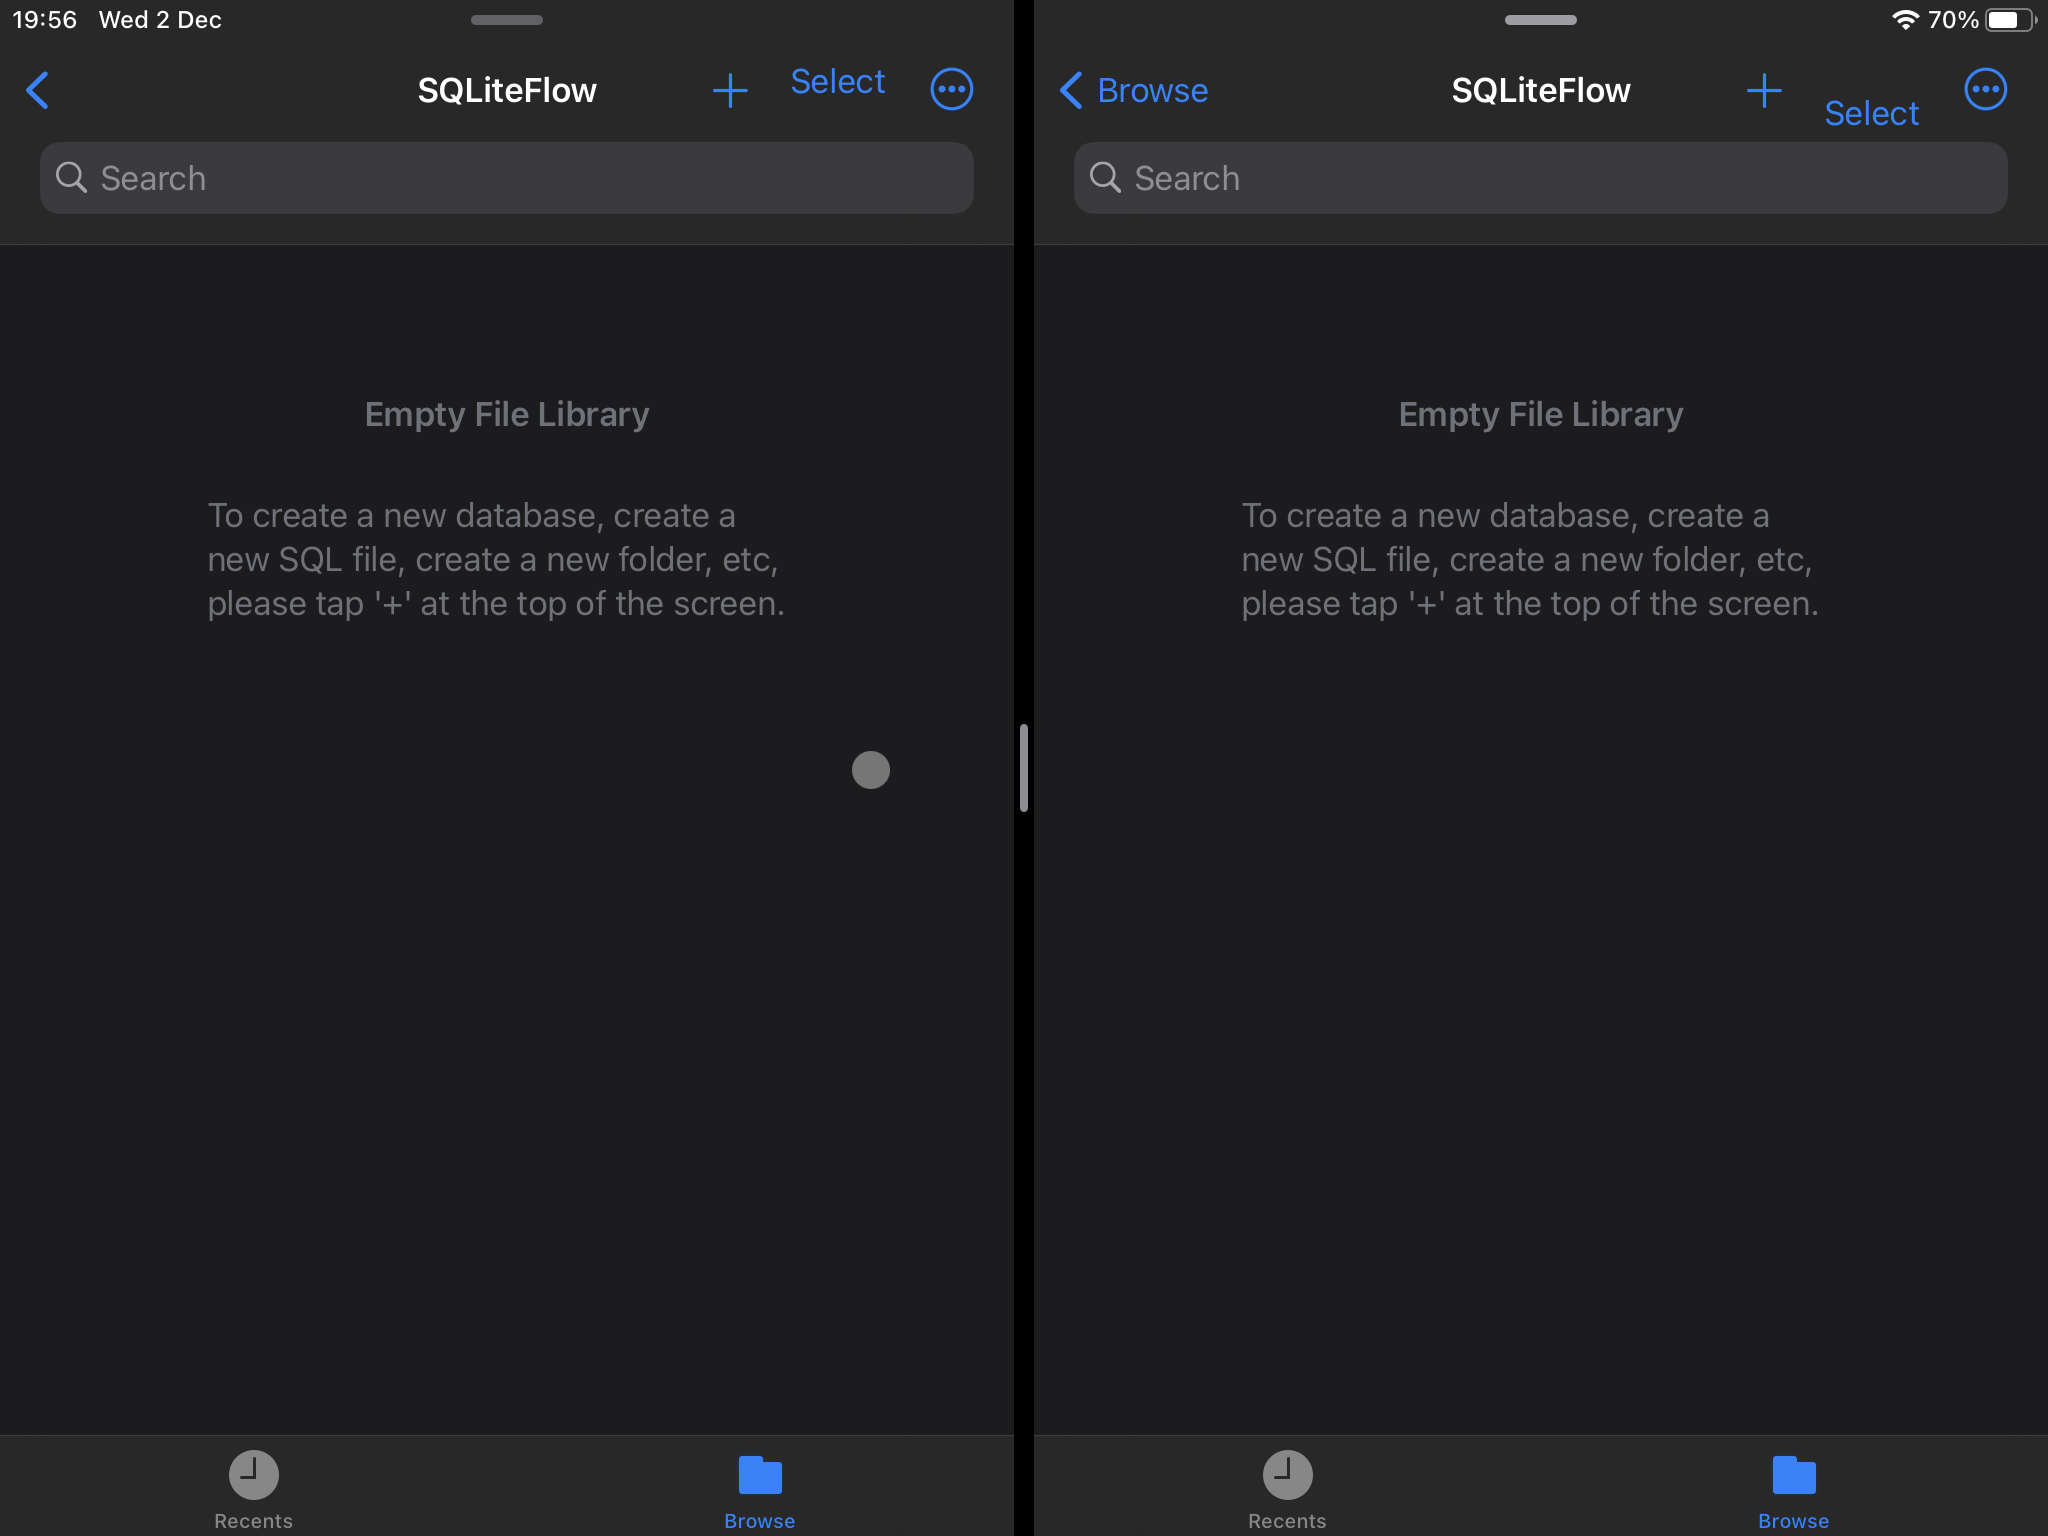Tap the ellipsis more options icon on the left
2048x1536 pixels.
click(x=951, y=89)
